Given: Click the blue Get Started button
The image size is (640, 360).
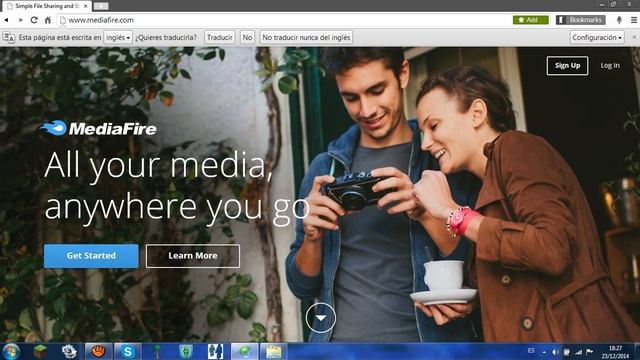Looking at the screenshot, I should 91,256.
